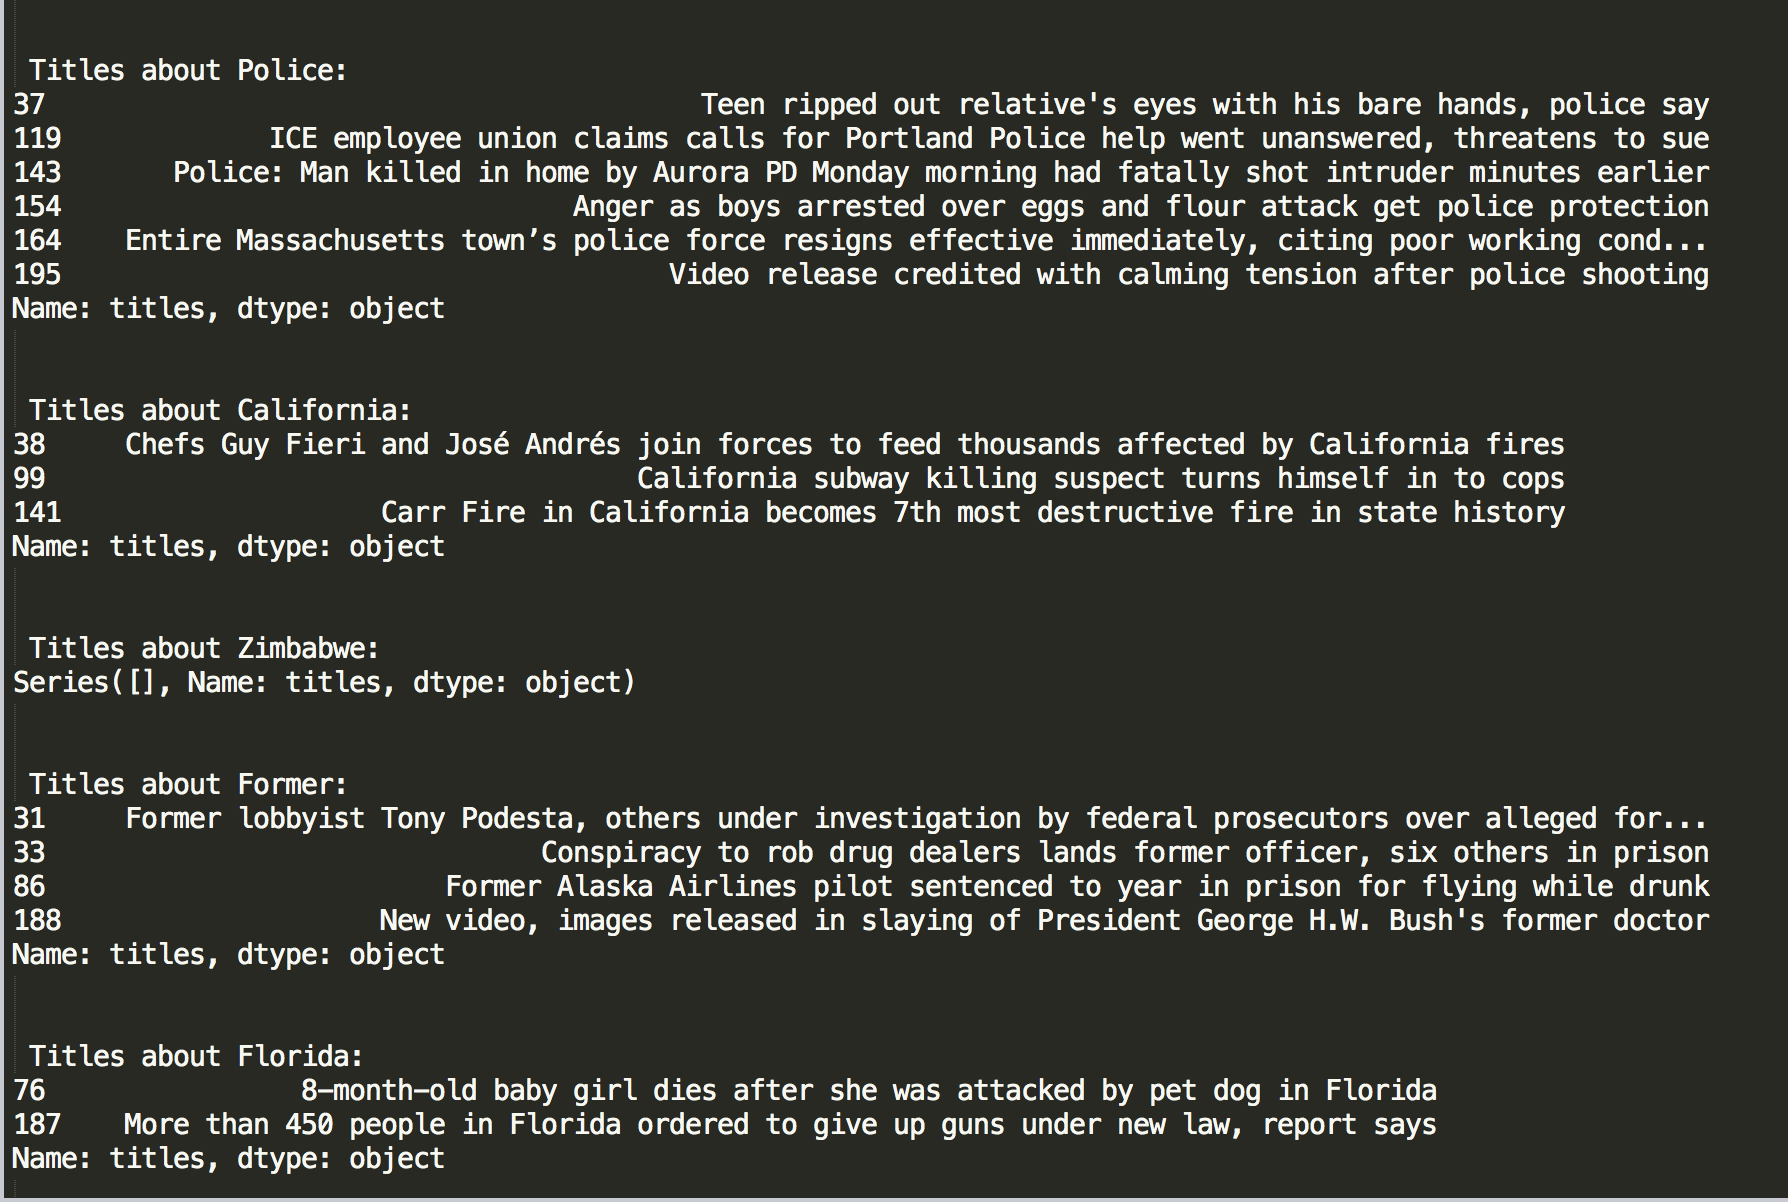The width and height of the screenshot is (1788, 1202).
Task: Select the Chefs Guy Fieri and José Andrés title
Action: 844,445
